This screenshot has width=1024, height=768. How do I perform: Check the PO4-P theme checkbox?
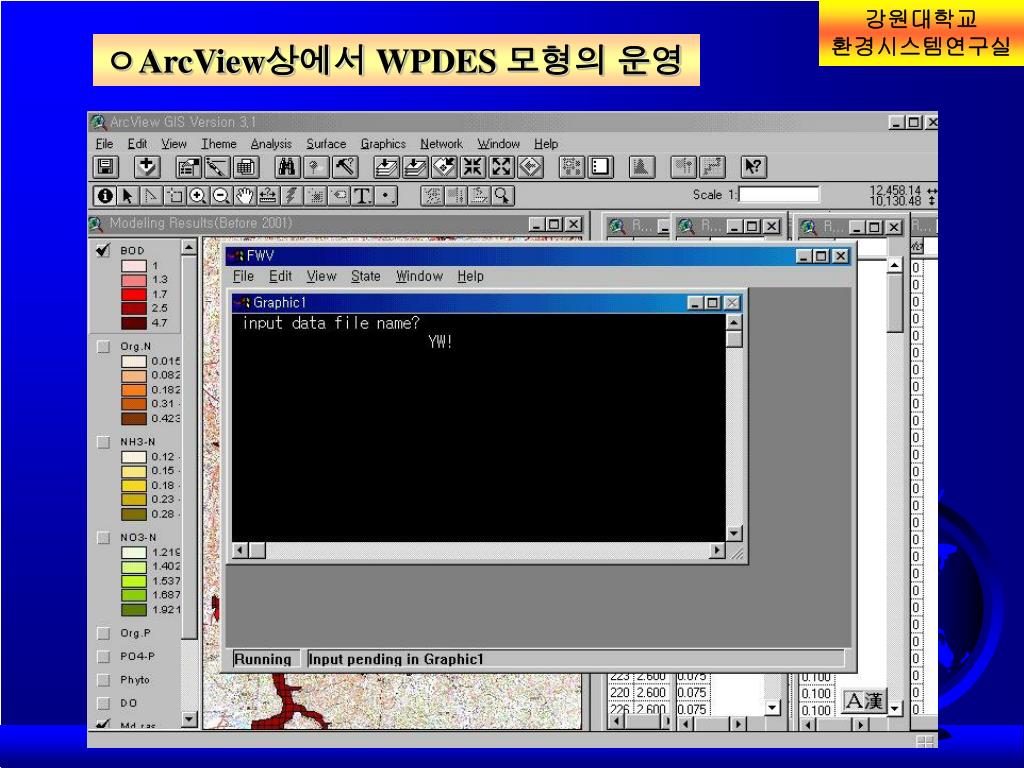(x=103, y=656)
